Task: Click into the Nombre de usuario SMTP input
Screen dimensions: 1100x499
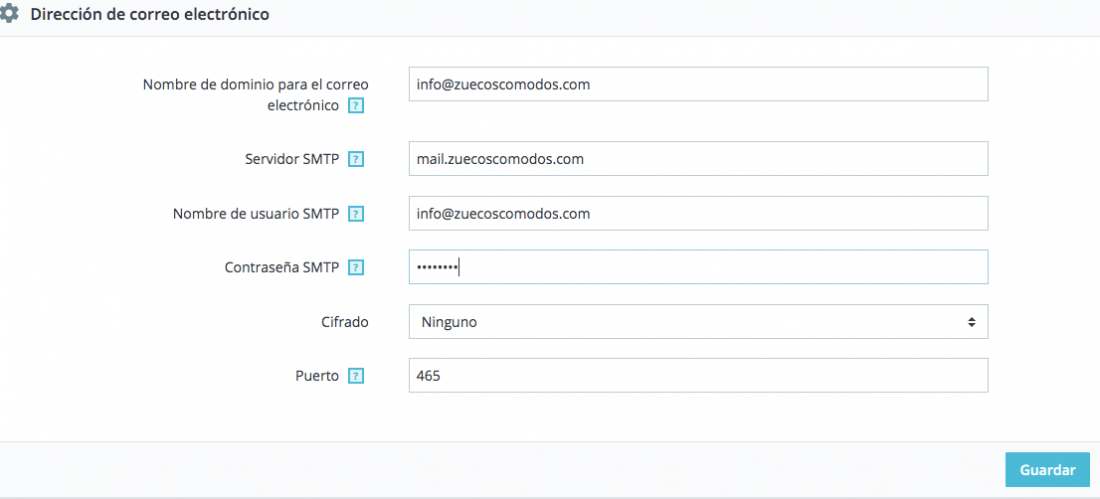Action: 698,213
